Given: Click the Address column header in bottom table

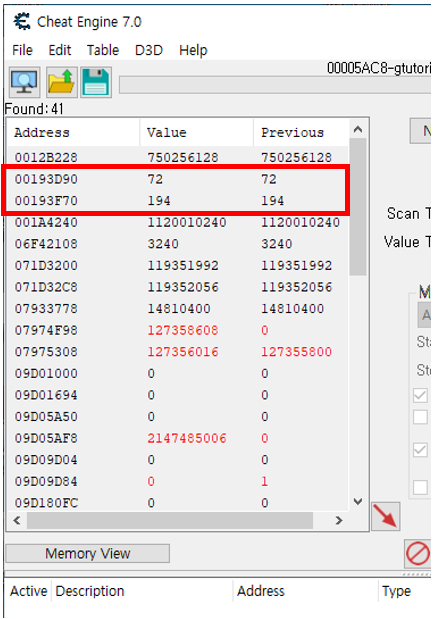Looking at the screenshot, I should 306,591.
